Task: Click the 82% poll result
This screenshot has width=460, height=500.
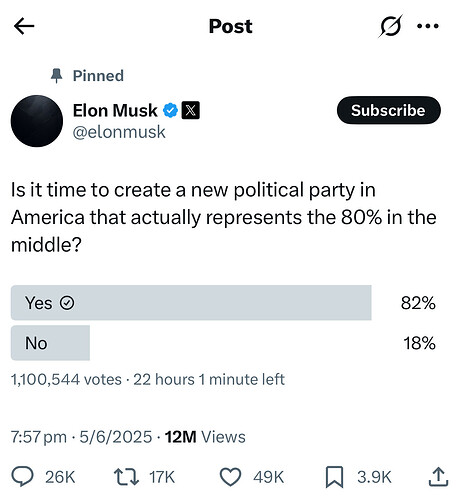Action: tap(418, 303)
